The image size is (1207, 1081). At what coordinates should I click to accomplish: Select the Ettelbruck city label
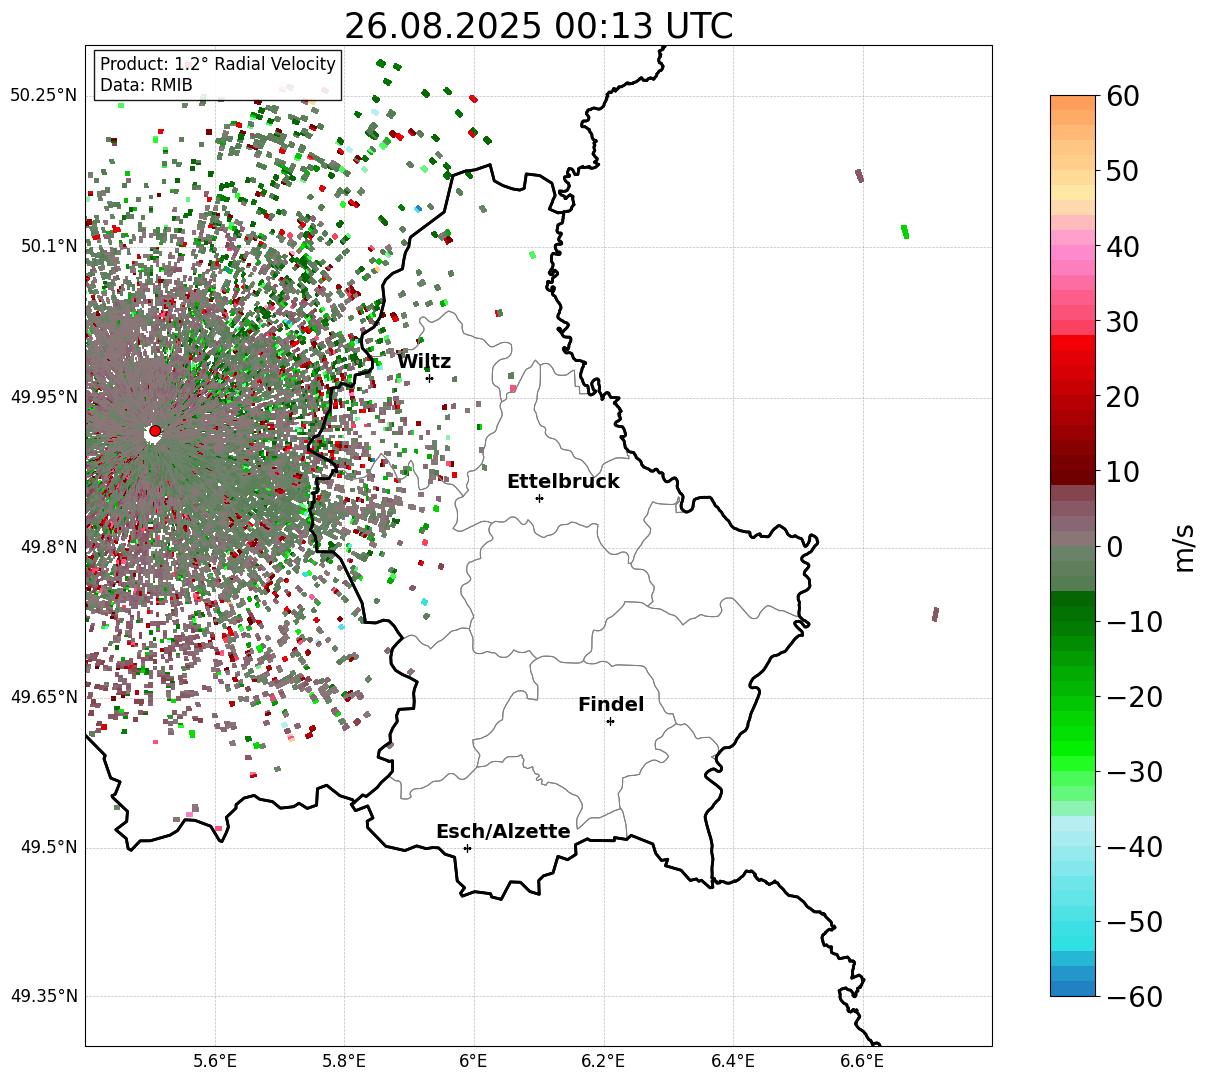[563, 482]
